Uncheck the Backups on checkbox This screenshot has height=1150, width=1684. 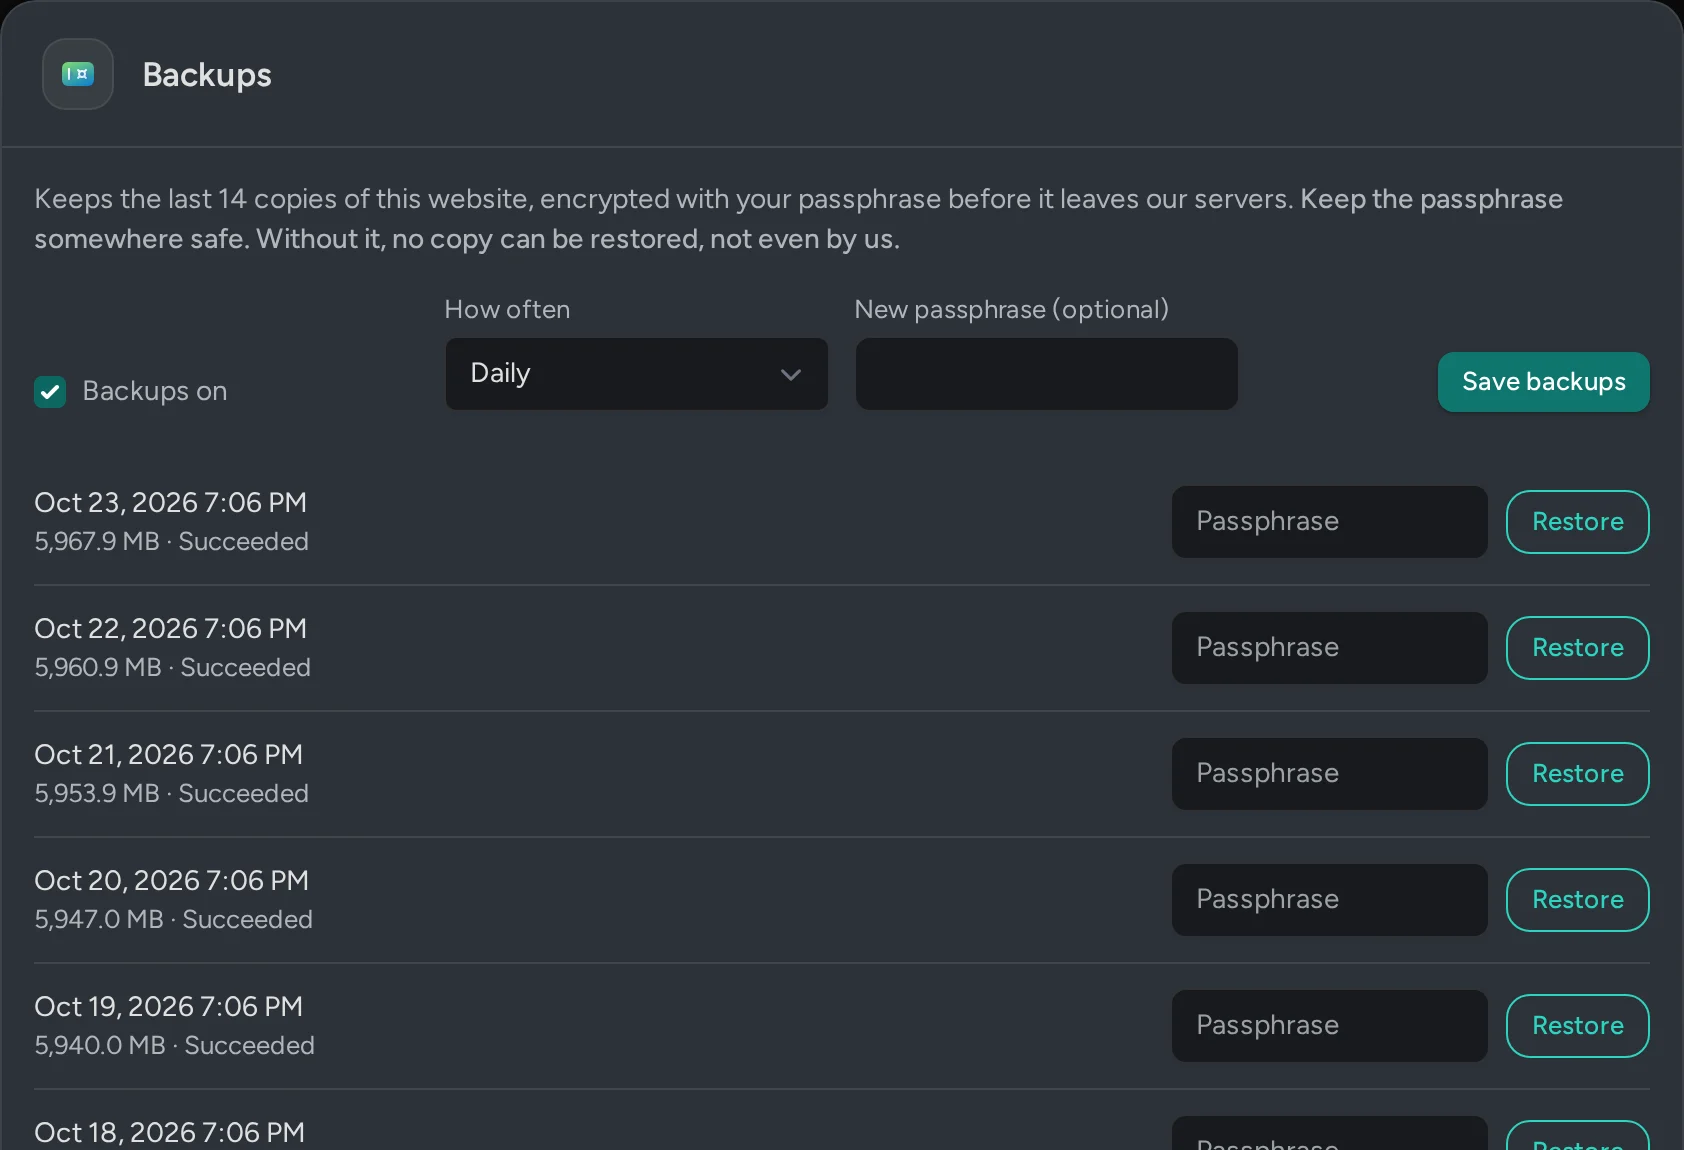tap(50, 392)
